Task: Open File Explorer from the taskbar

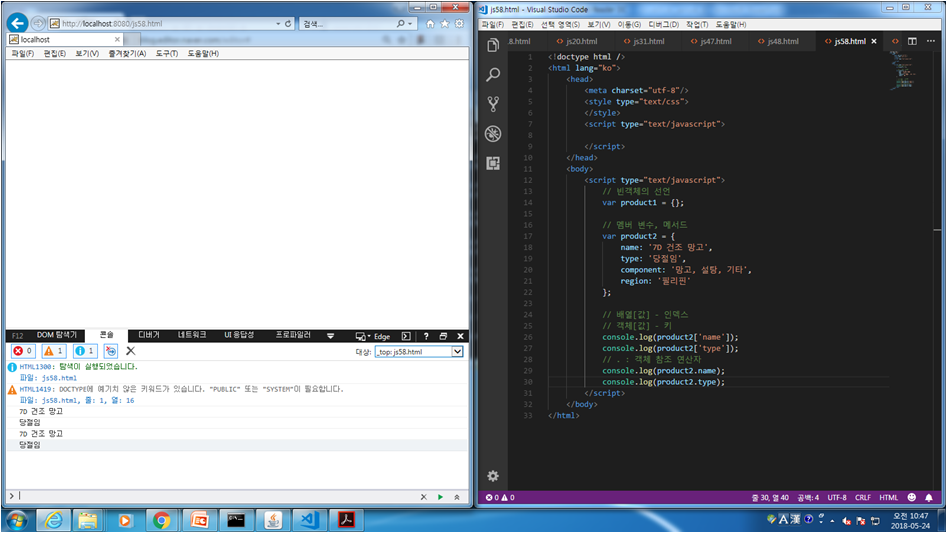Action: tap(88, 520)
